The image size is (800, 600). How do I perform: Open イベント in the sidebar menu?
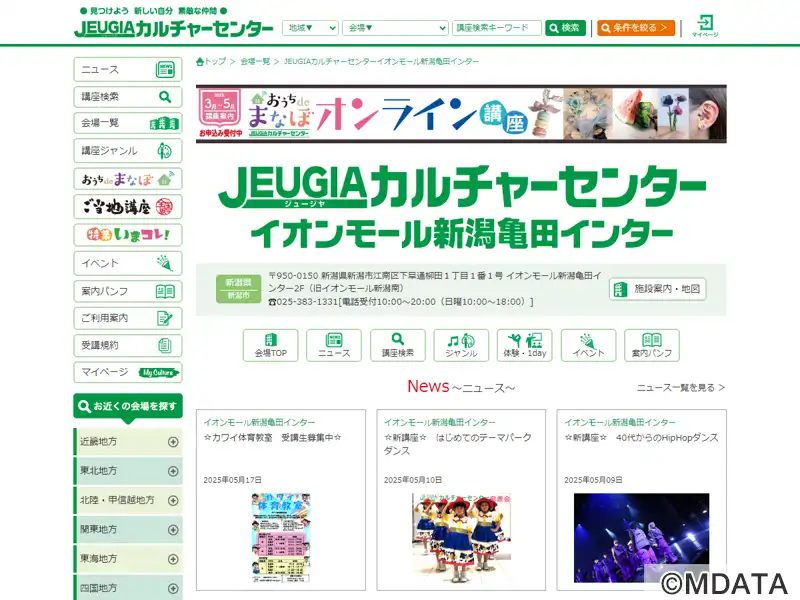tap(128, 263)
